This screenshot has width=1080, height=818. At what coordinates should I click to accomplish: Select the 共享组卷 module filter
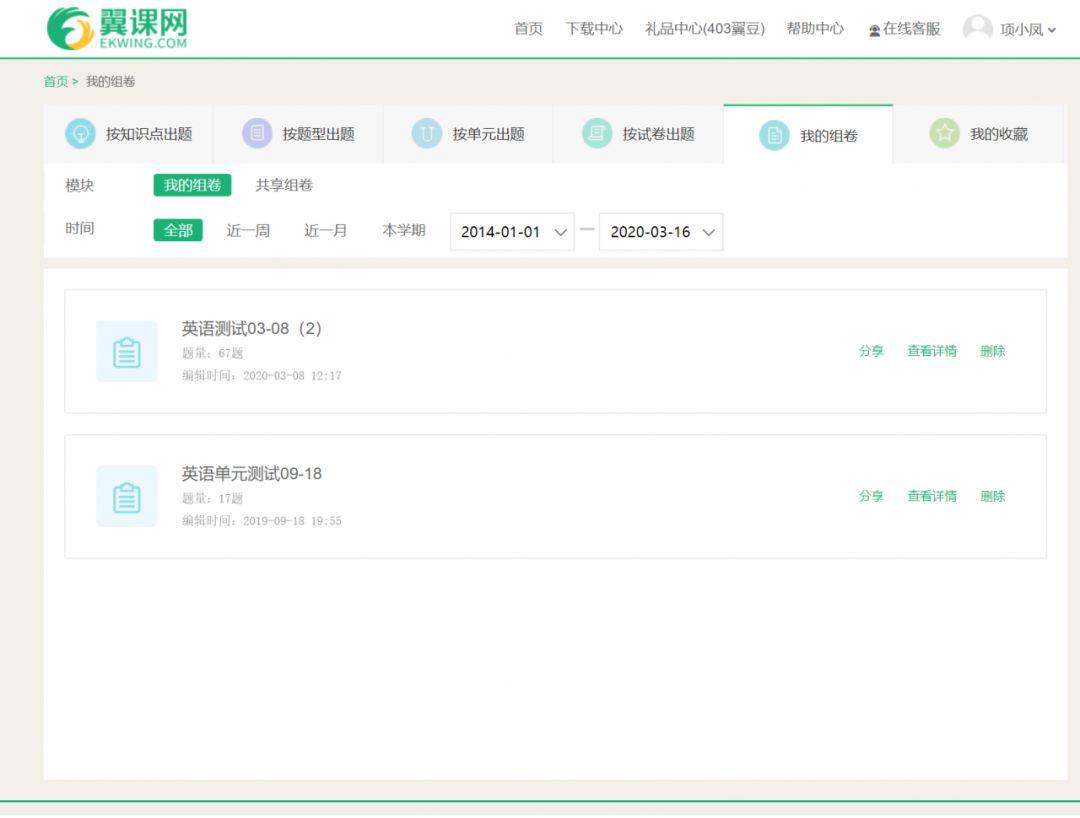(x=284, y=185)
